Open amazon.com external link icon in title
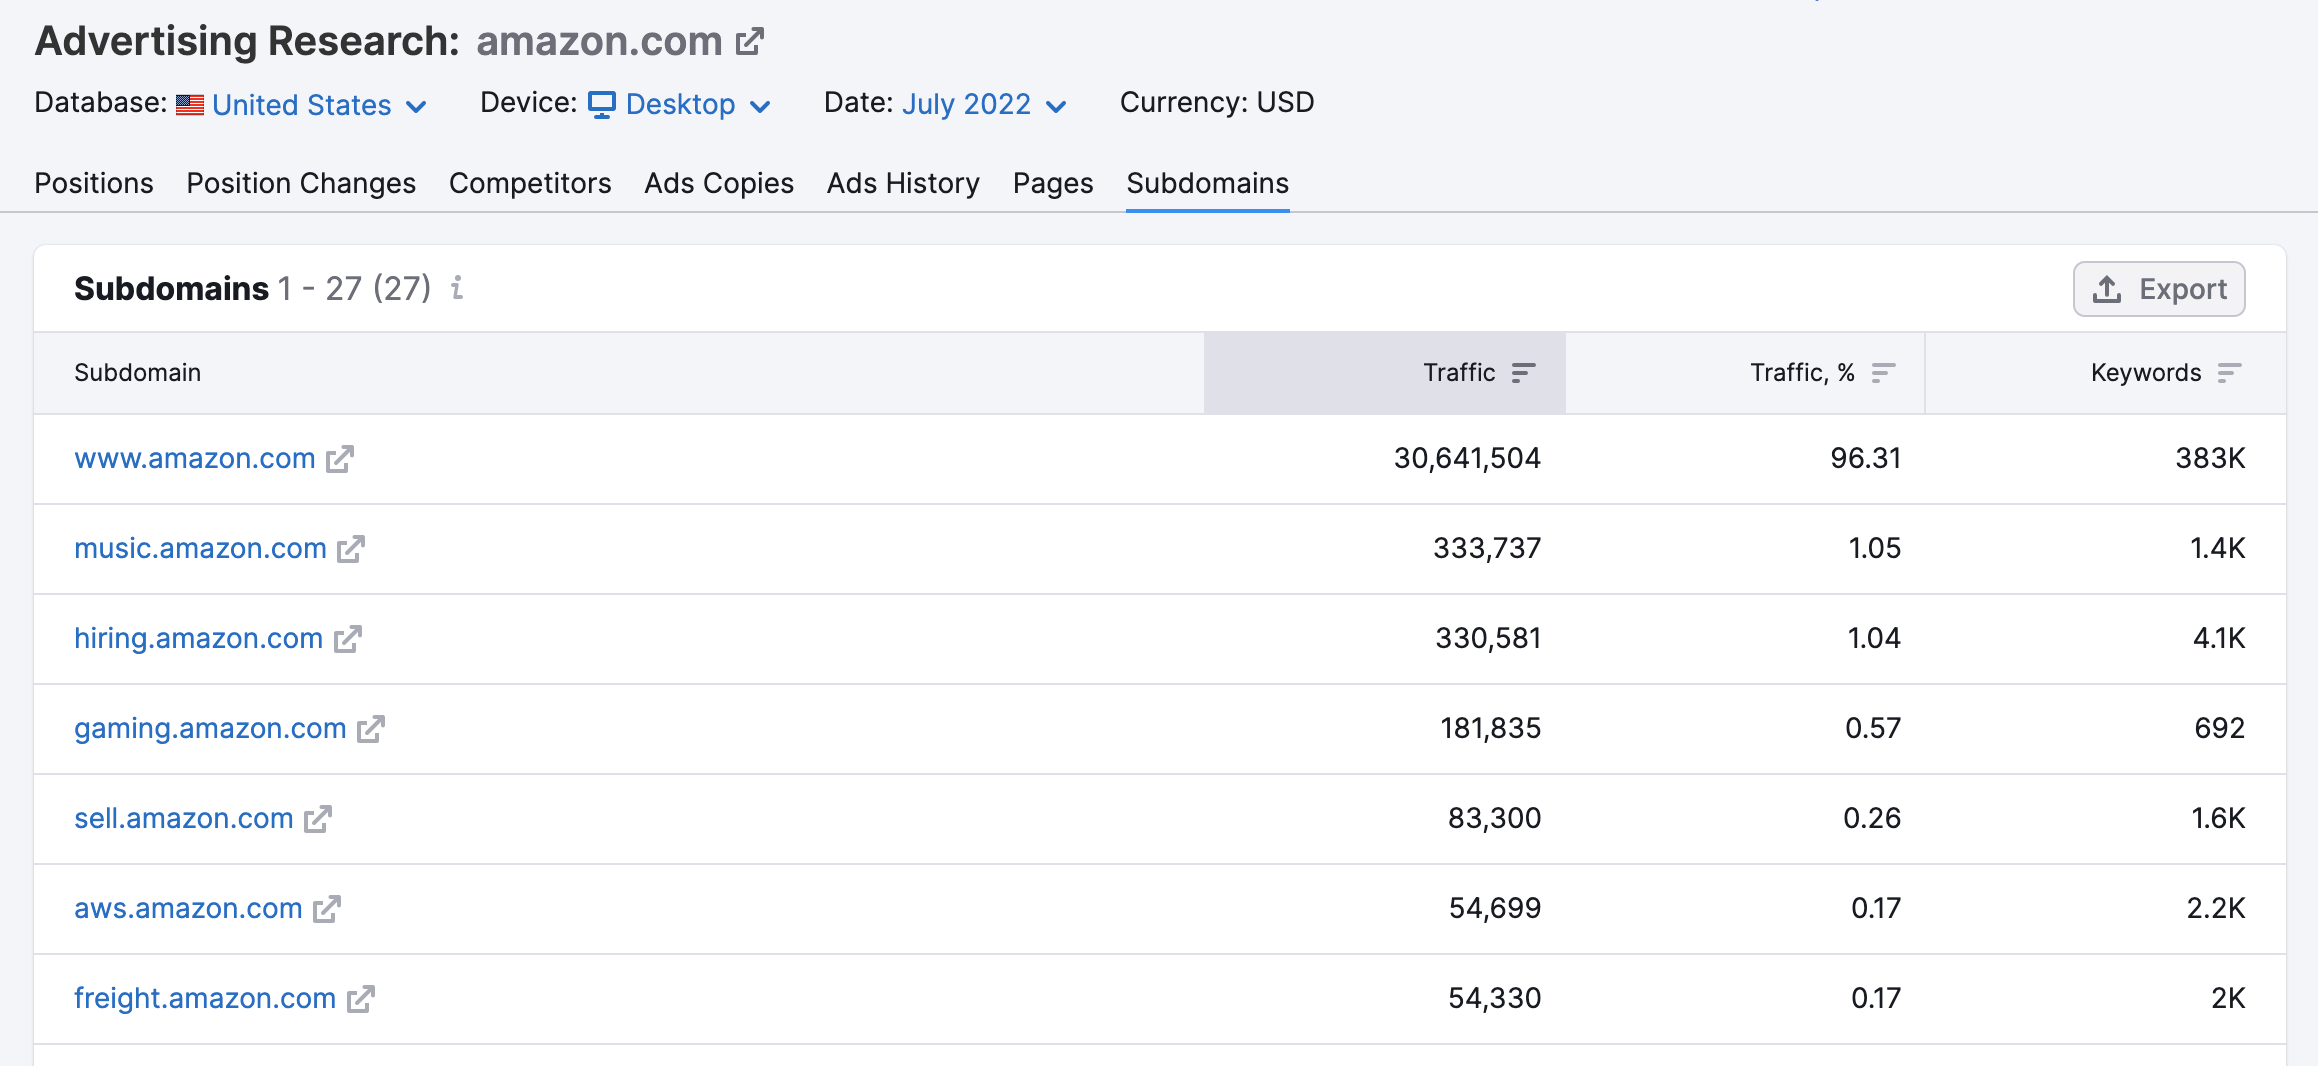This screenshot has width=2318, height=1066. tap(750, 42)
